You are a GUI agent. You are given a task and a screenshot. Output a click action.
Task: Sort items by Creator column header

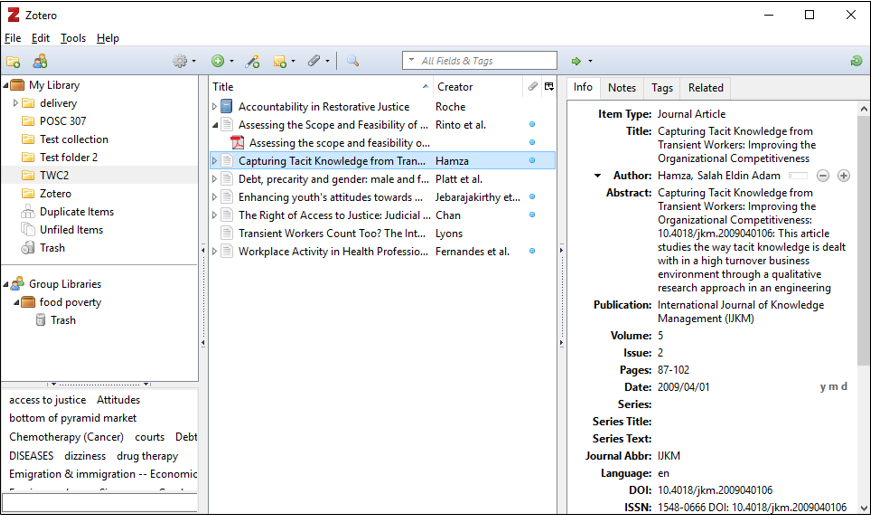point(477,87)
